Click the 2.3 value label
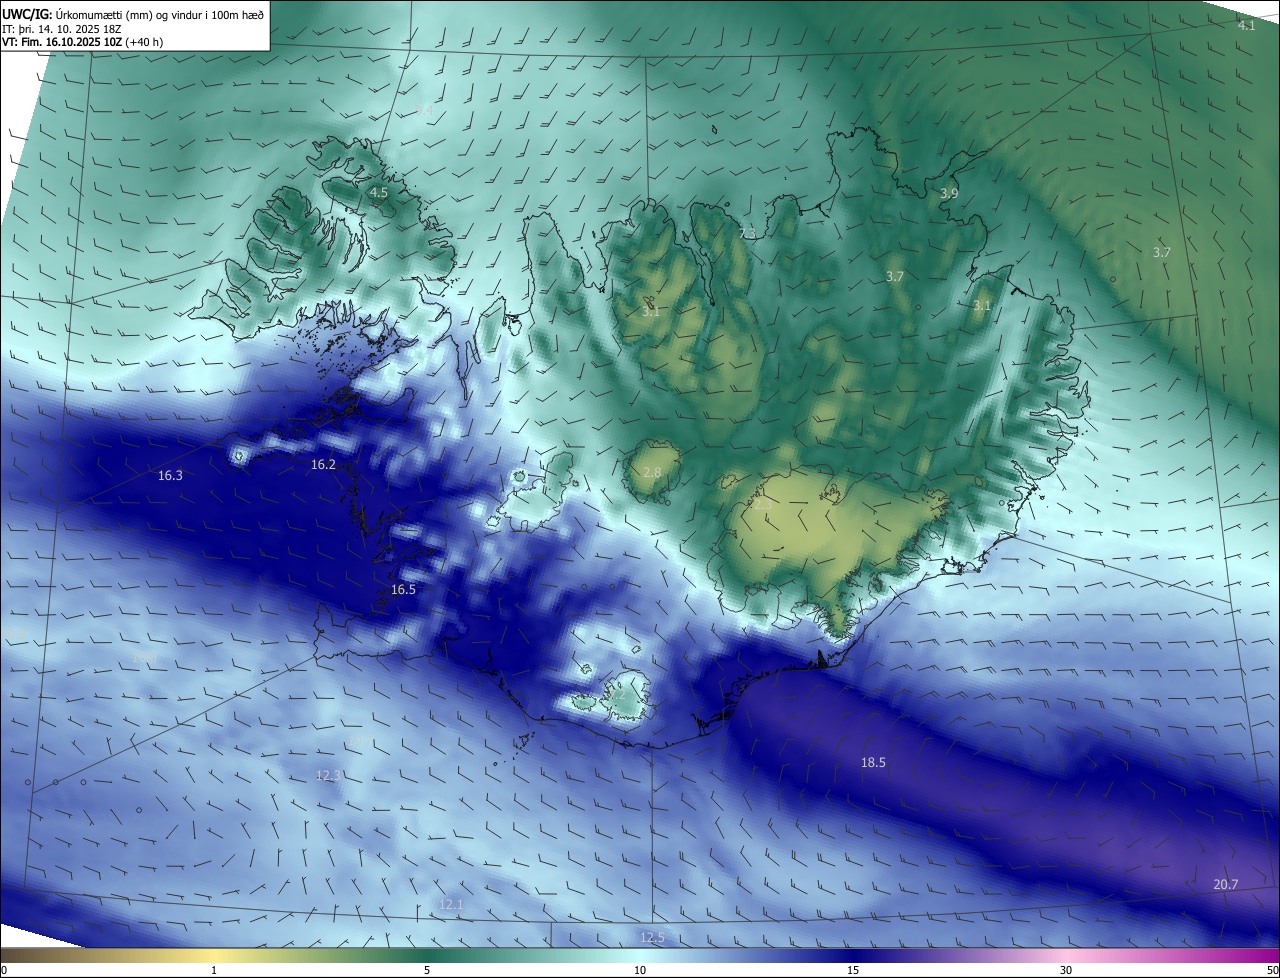 point(762,506)
